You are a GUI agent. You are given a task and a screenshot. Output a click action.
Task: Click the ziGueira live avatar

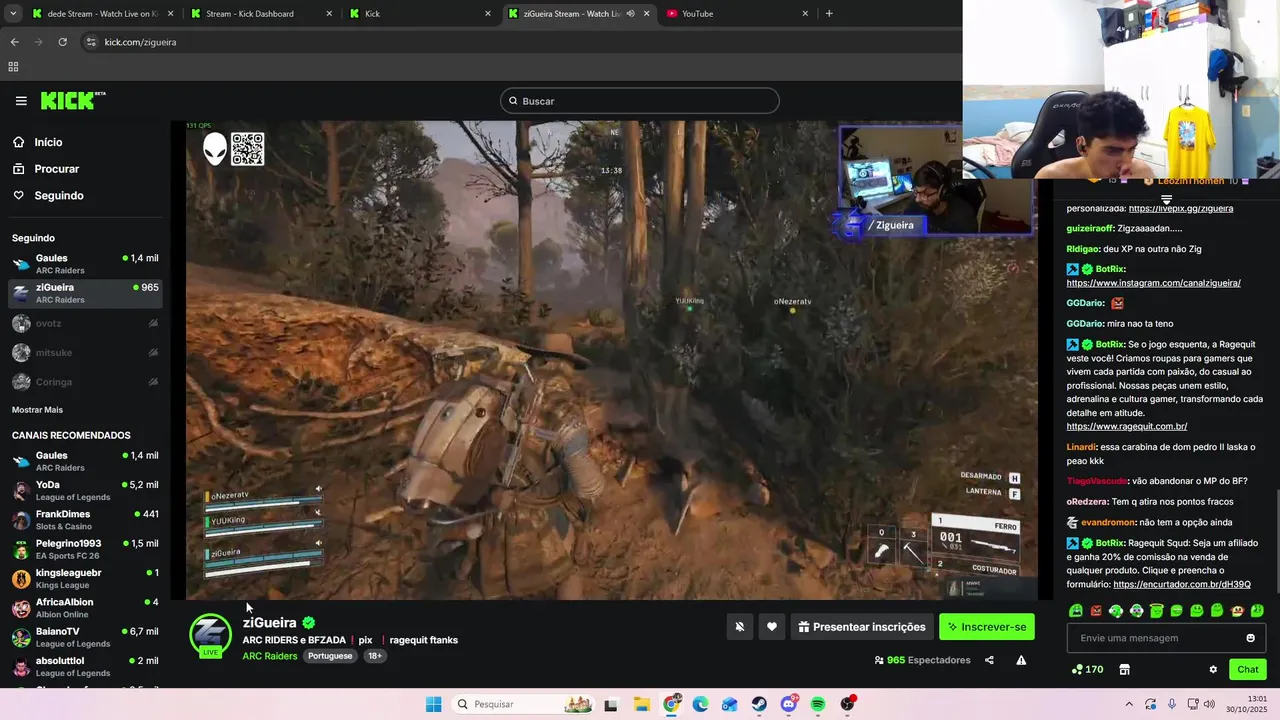pos(211,636)
